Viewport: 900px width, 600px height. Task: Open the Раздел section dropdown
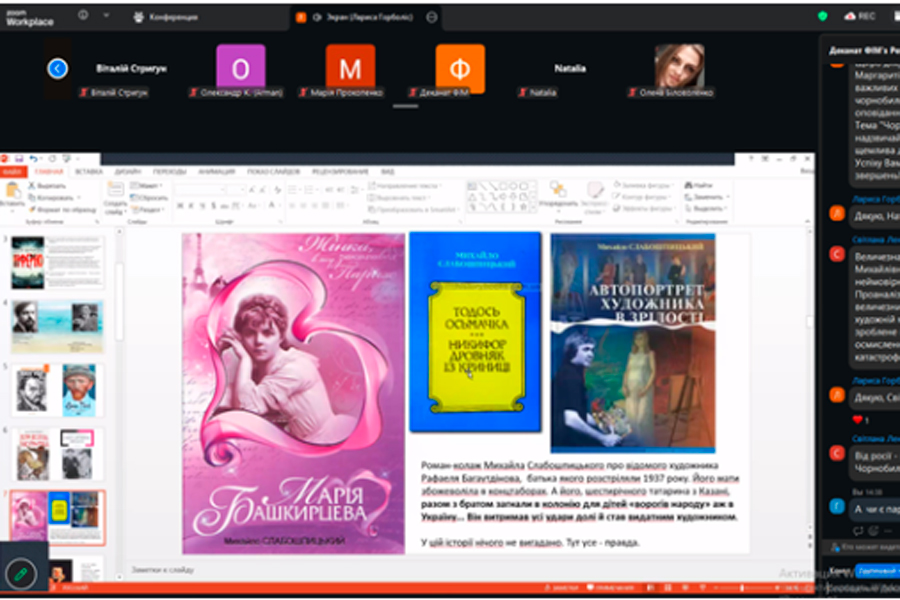click(x=147, y=210)
